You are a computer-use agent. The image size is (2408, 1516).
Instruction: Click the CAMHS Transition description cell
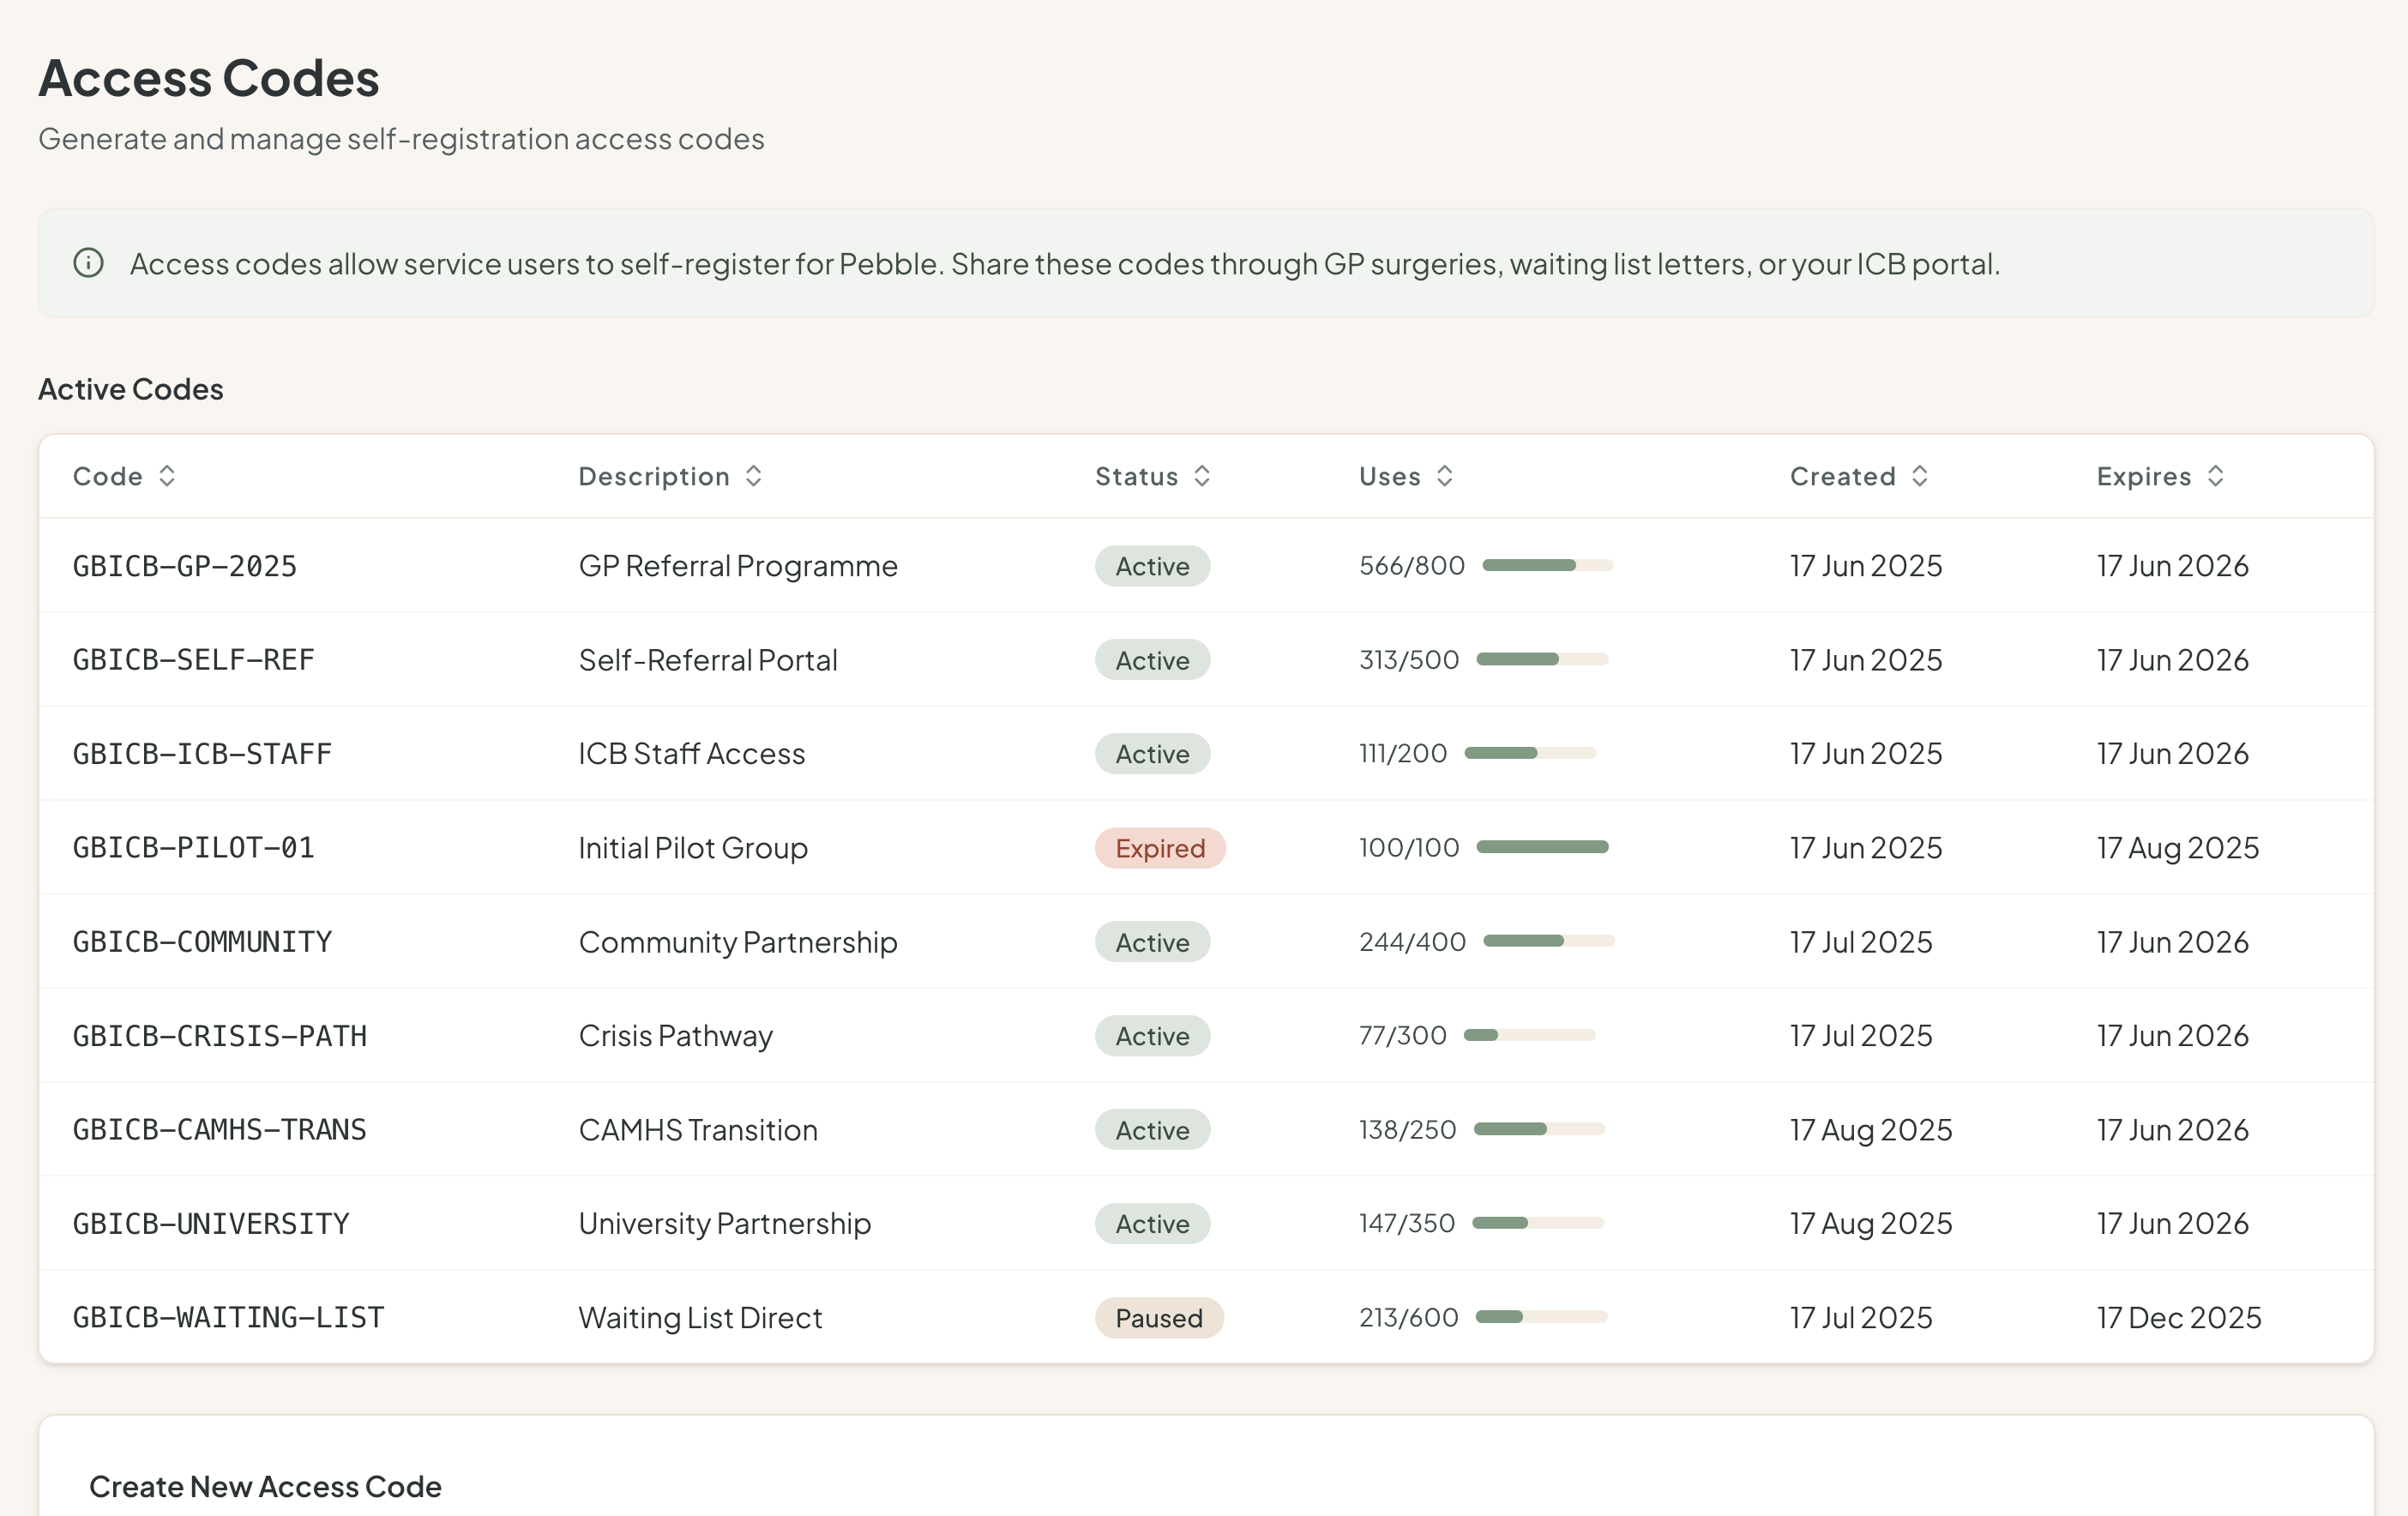click(698, 1129)
